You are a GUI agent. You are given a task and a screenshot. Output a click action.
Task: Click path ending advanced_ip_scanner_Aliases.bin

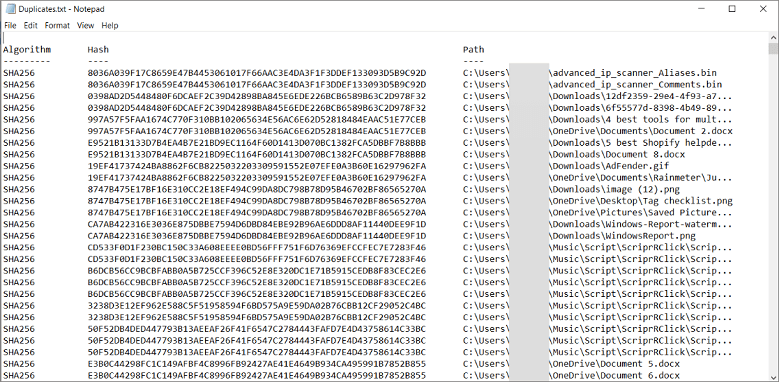click(x=590, y=73)
